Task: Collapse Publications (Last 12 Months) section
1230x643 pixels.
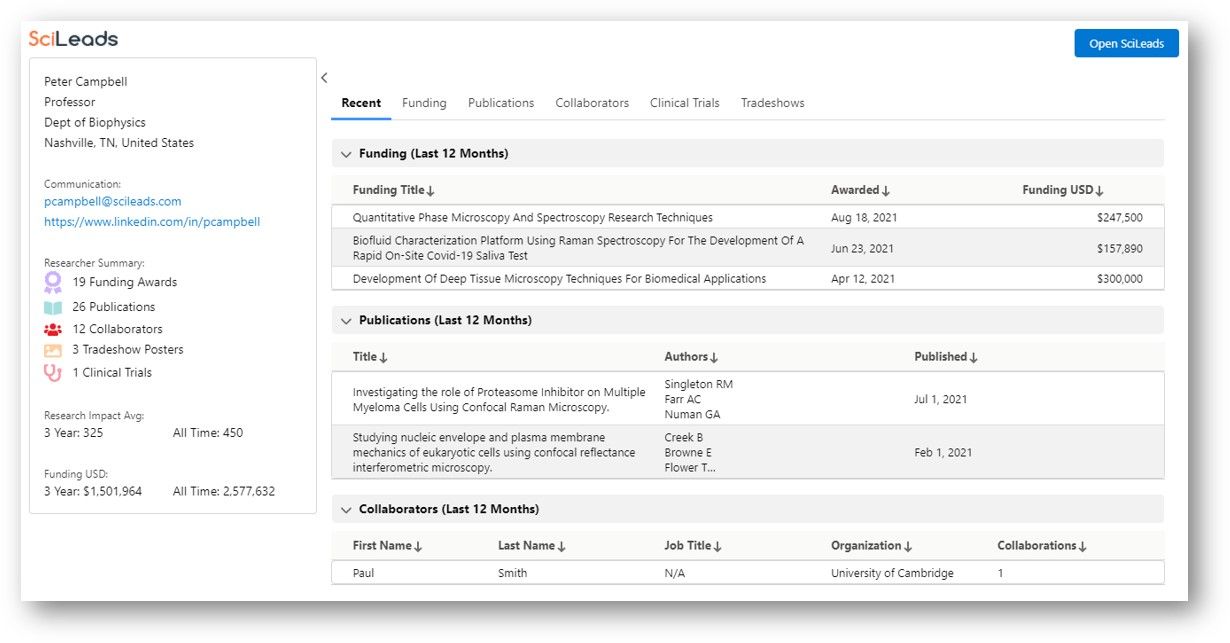Action: coord(346,321)
